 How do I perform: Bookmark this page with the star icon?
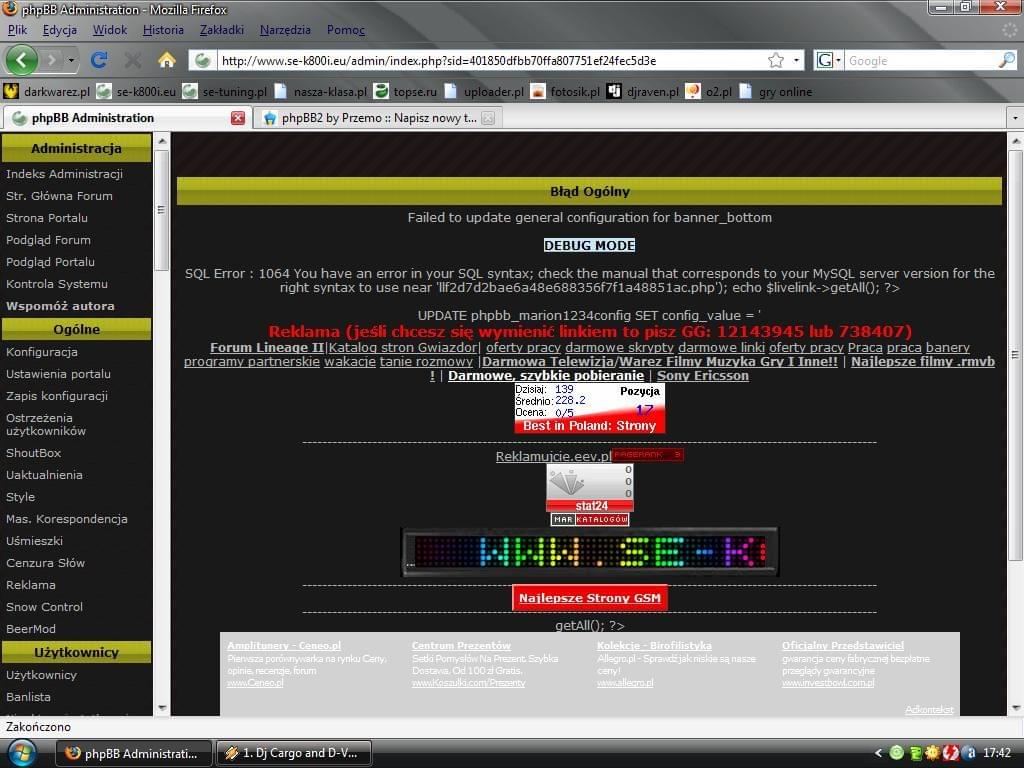776,61
